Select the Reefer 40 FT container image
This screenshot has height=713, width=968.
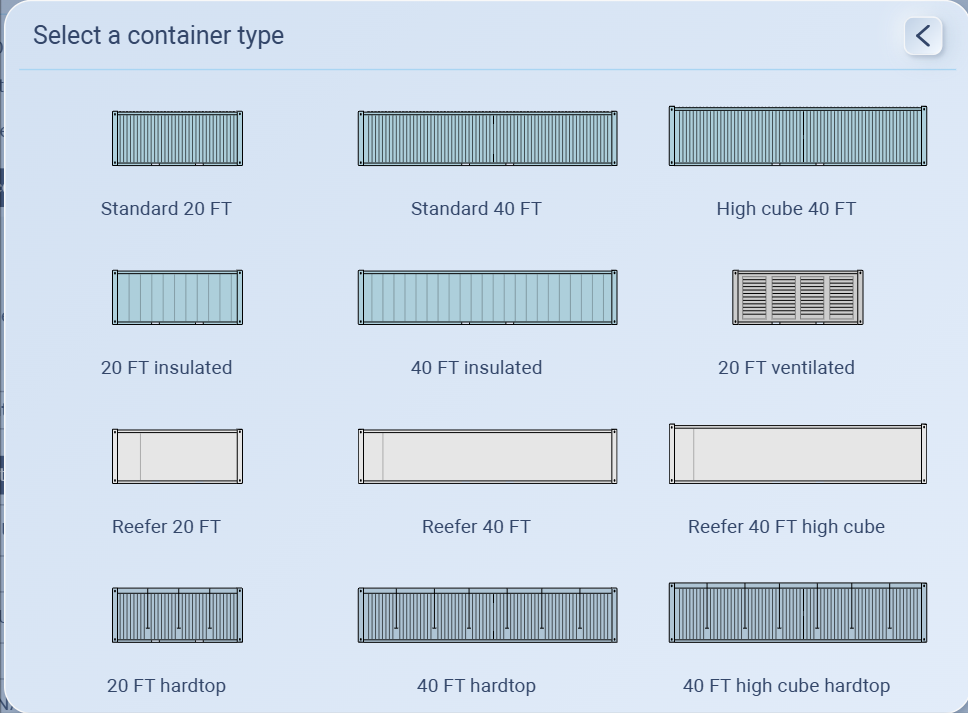tap(487, 456)
